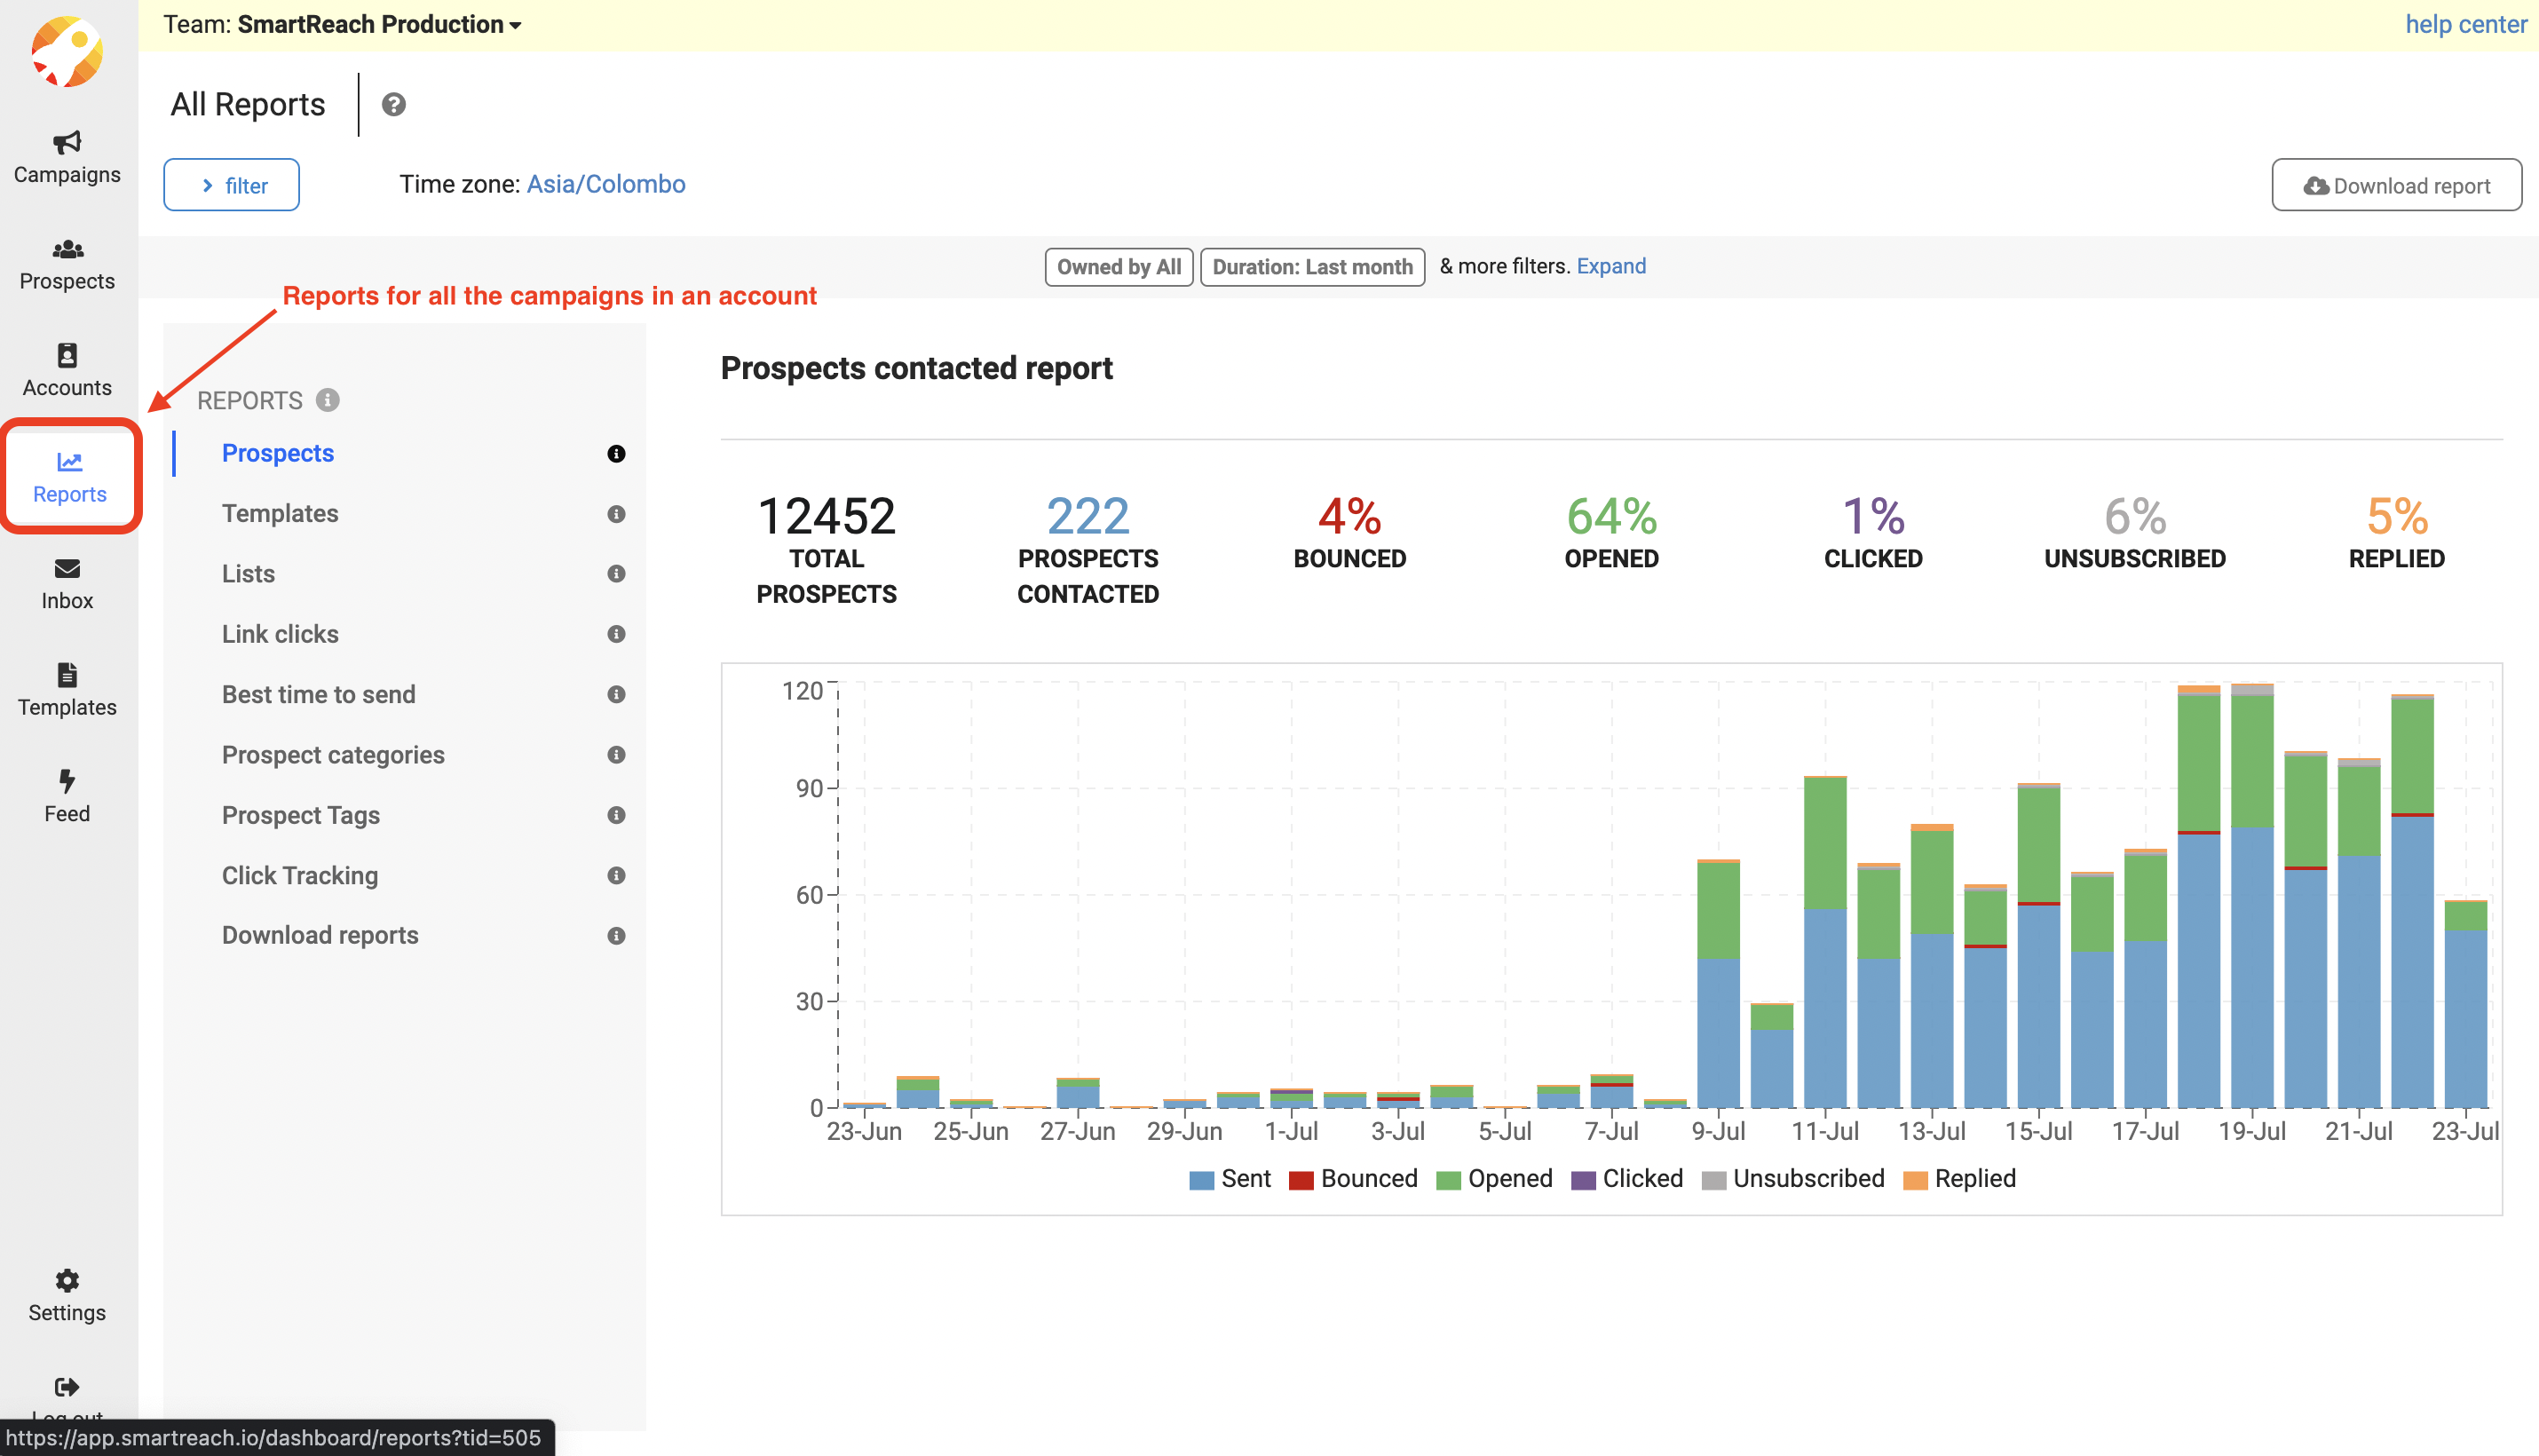
Task: Open Inbox envelope icon
Action: pos(67,569)
